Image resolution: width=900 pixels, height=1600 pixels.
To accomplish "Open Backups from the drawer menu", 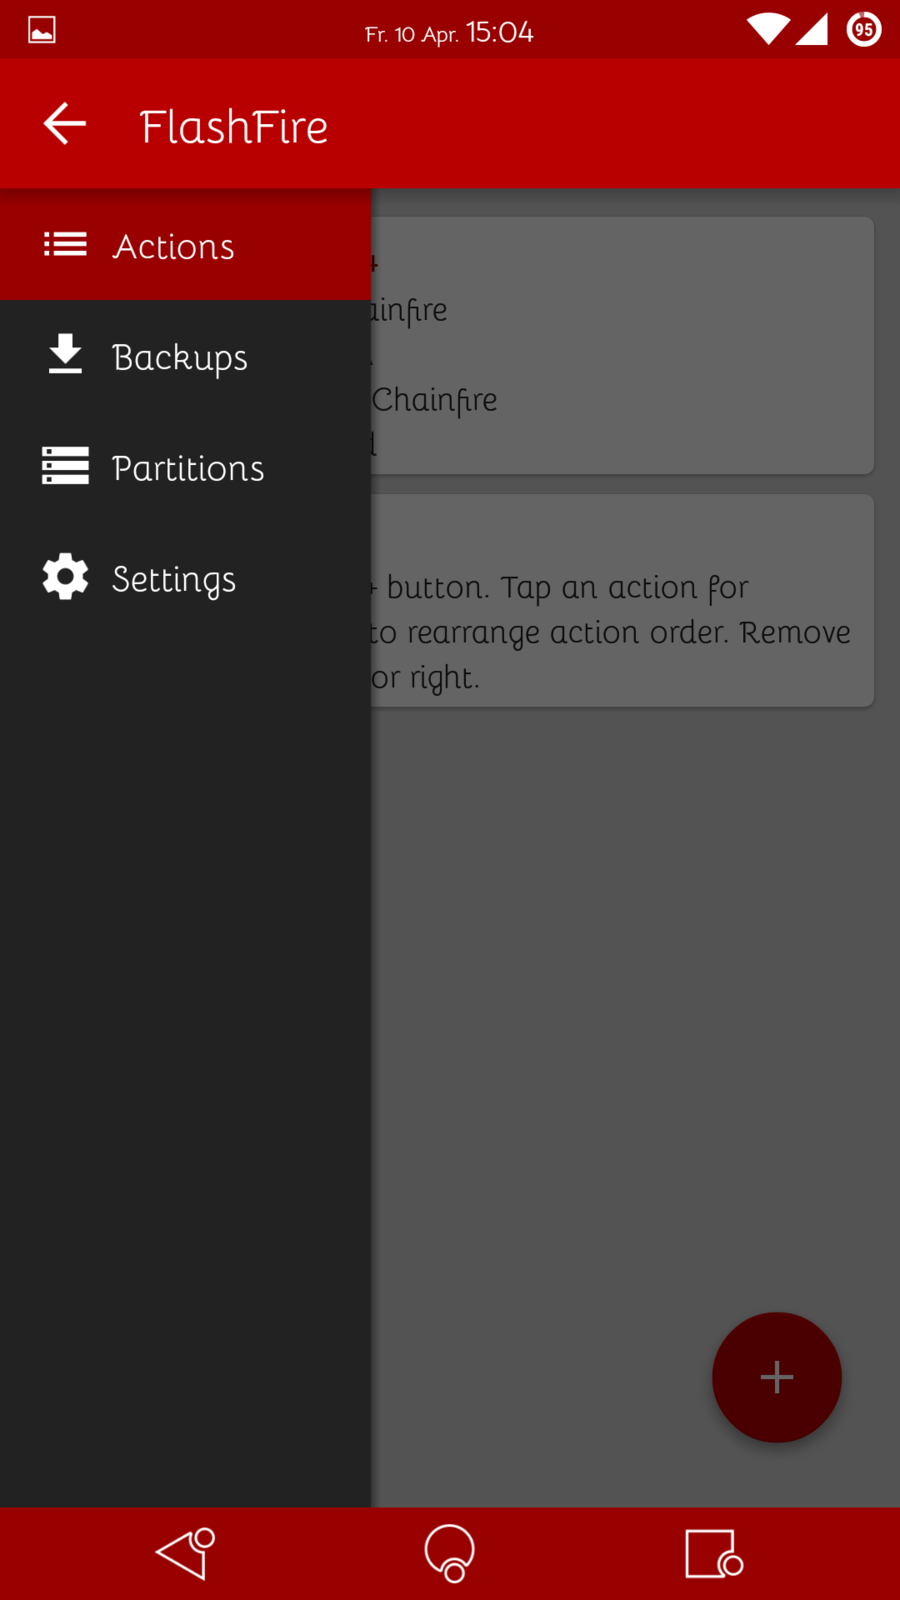I will click(x=180, y=357).
